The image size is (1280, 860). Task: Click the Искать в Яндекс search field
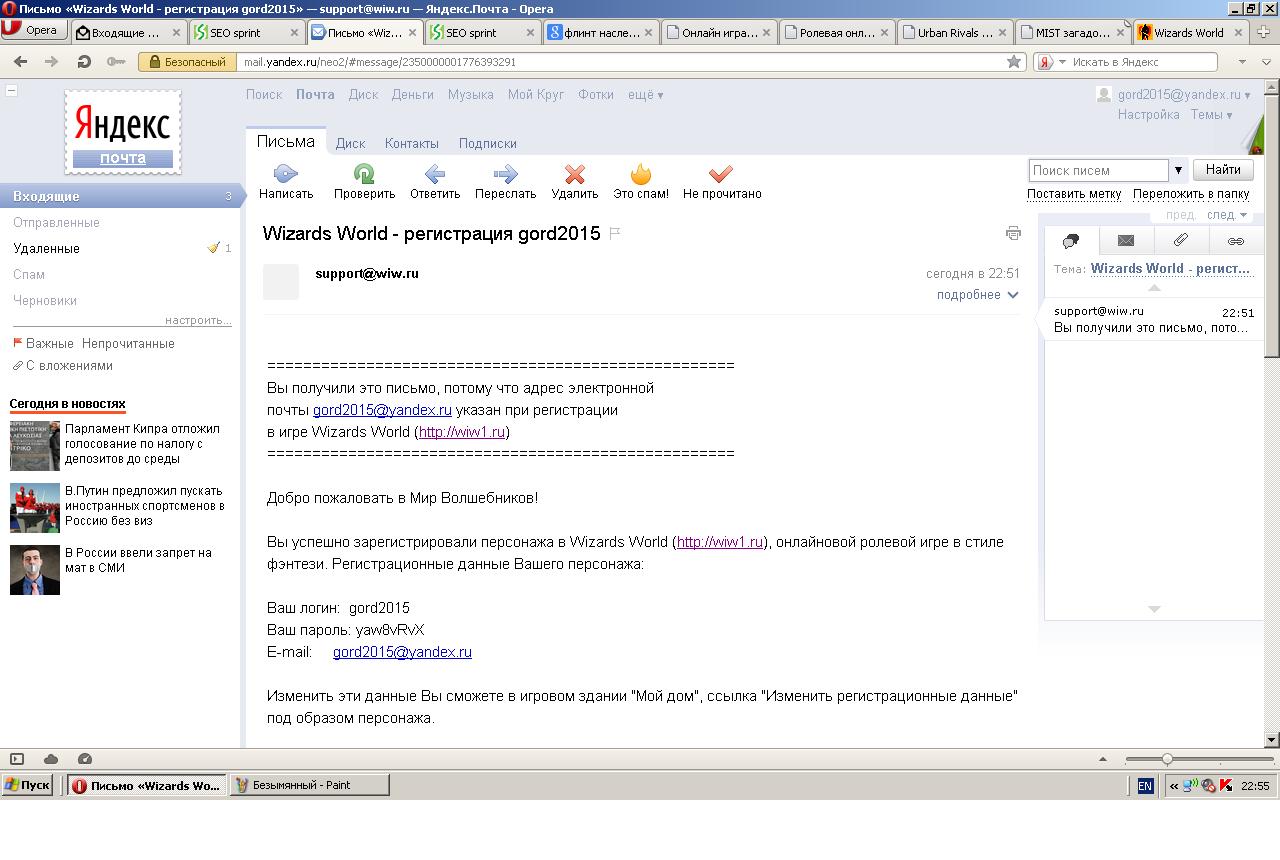(1143, 62)
